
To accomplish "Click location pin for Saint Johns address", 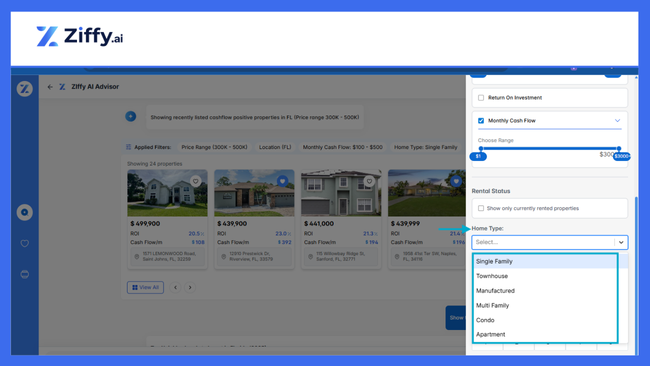I will (136, 257).
